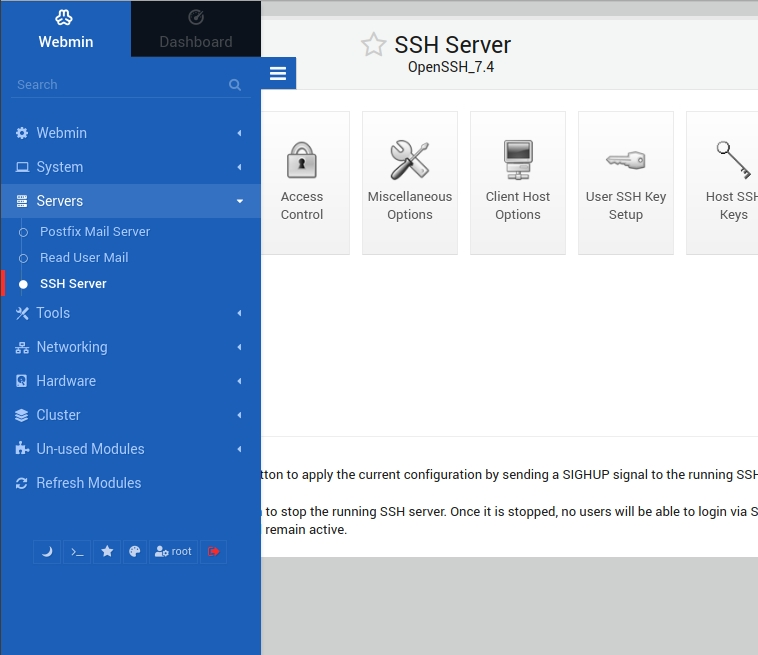Expand the System menu category
The image size is (758, 655).
(131, 167)
